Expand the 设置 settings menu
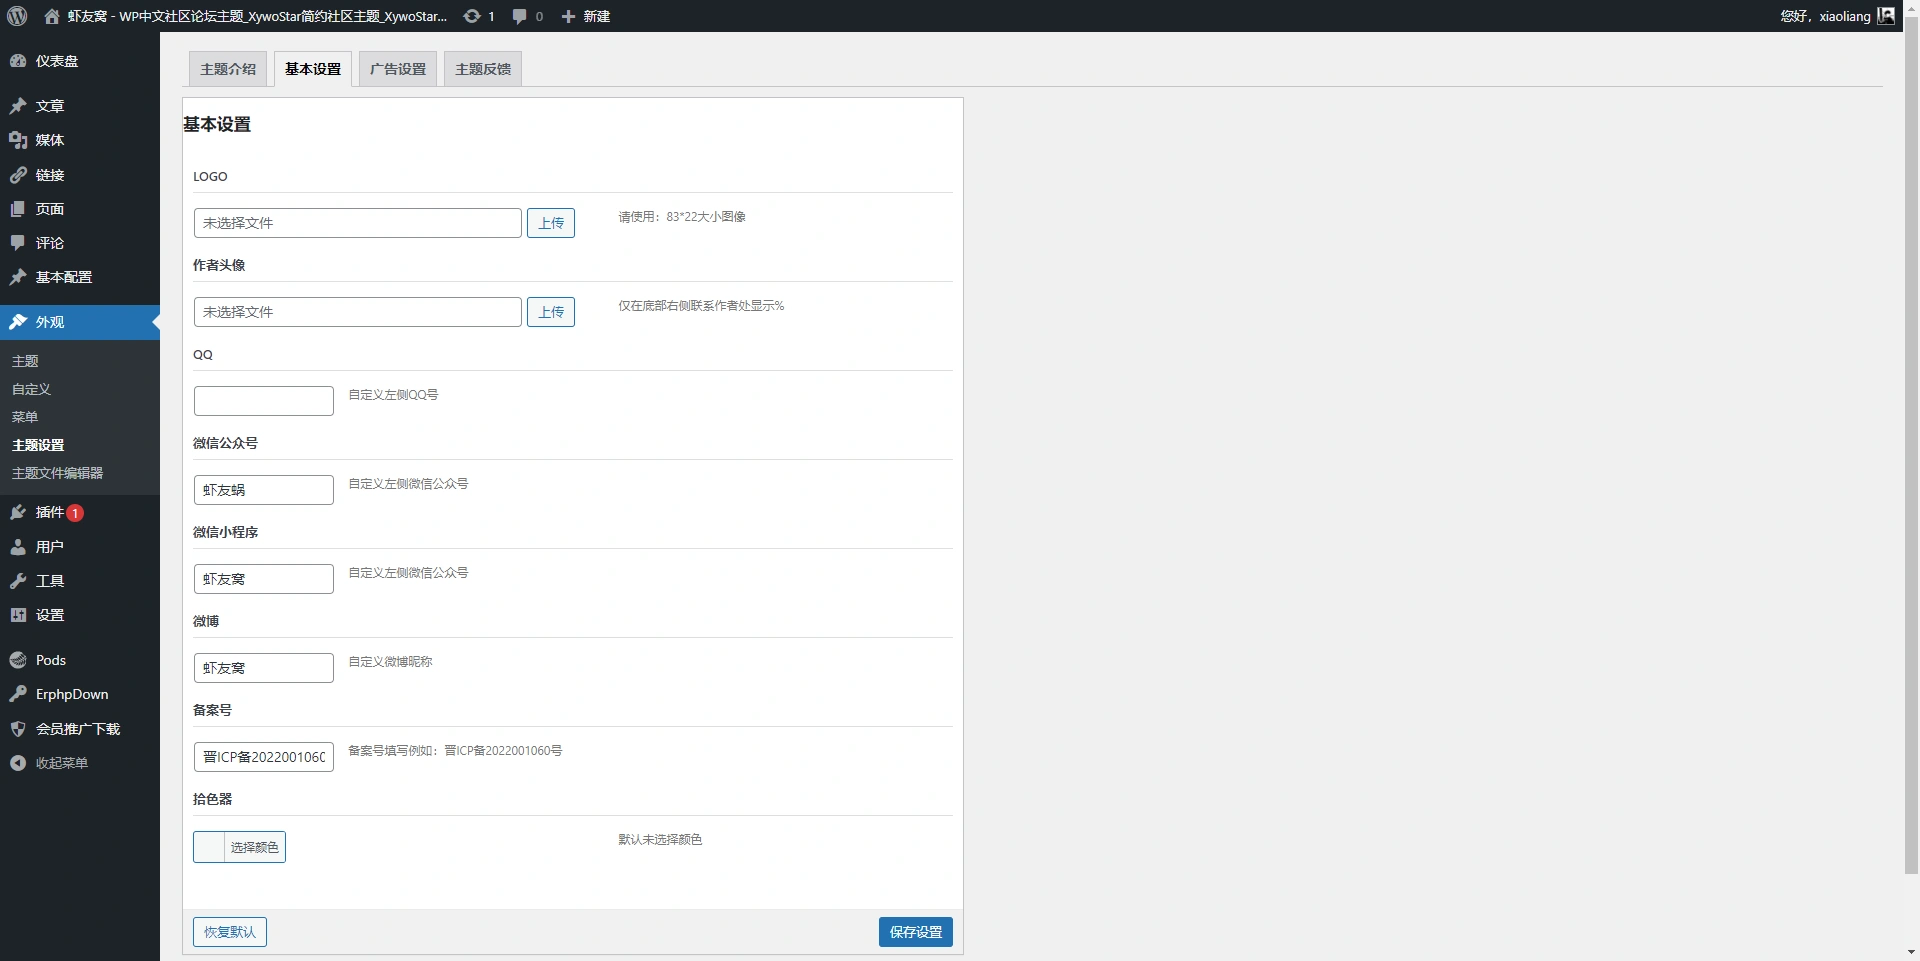The height and width of the screenshot is (961, 1920). click(49, 615)
